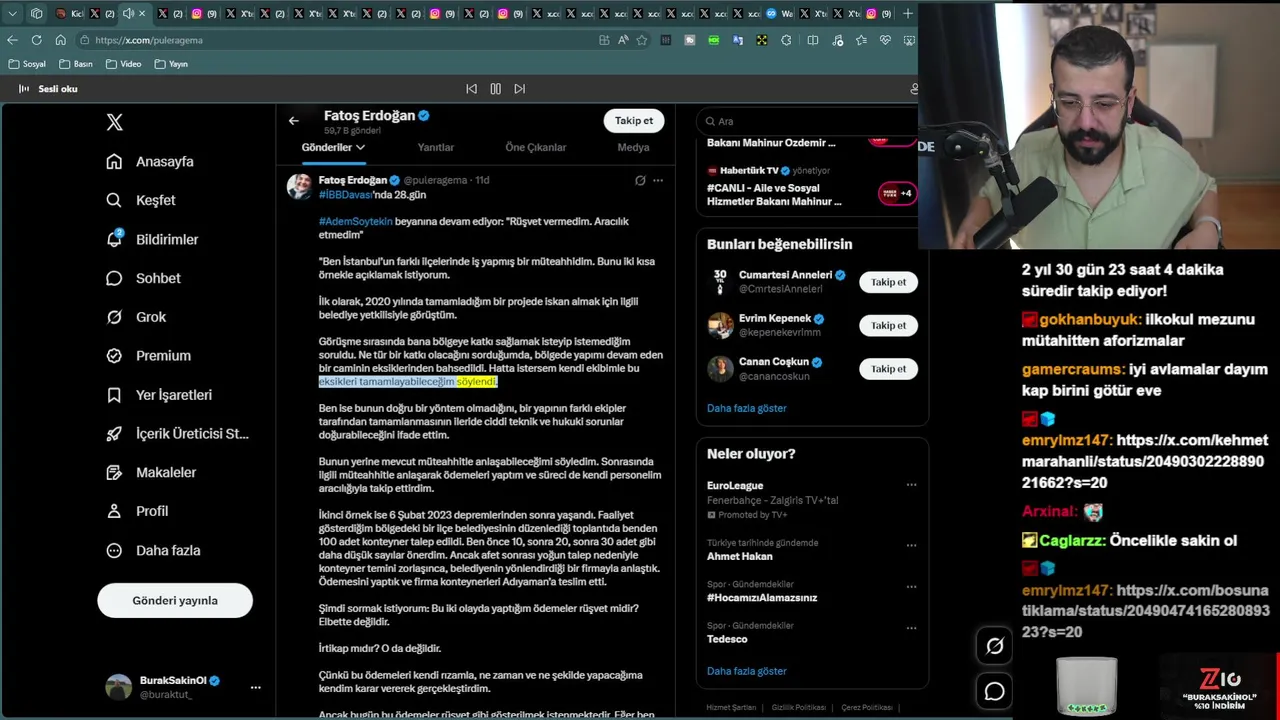Open Bildirimler notifications
1280x720 pixels.
153,239
